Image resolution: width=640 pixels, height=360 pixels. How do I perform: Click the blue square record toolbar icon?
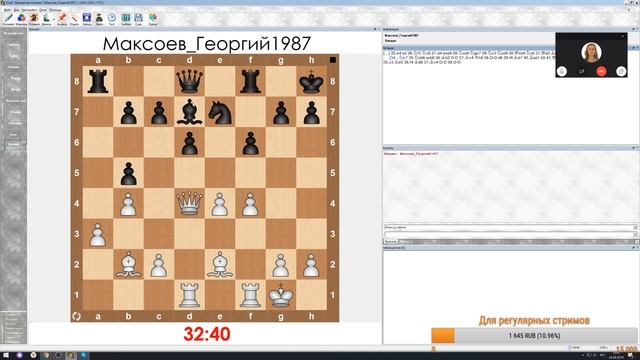coord(87,18)
